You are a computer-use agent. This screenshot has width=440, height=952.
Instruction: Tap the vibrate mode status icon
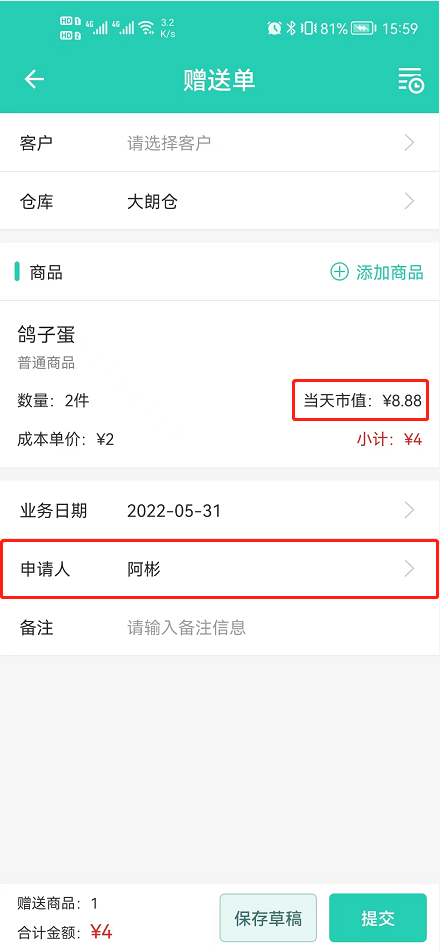[x=308, y=28]
